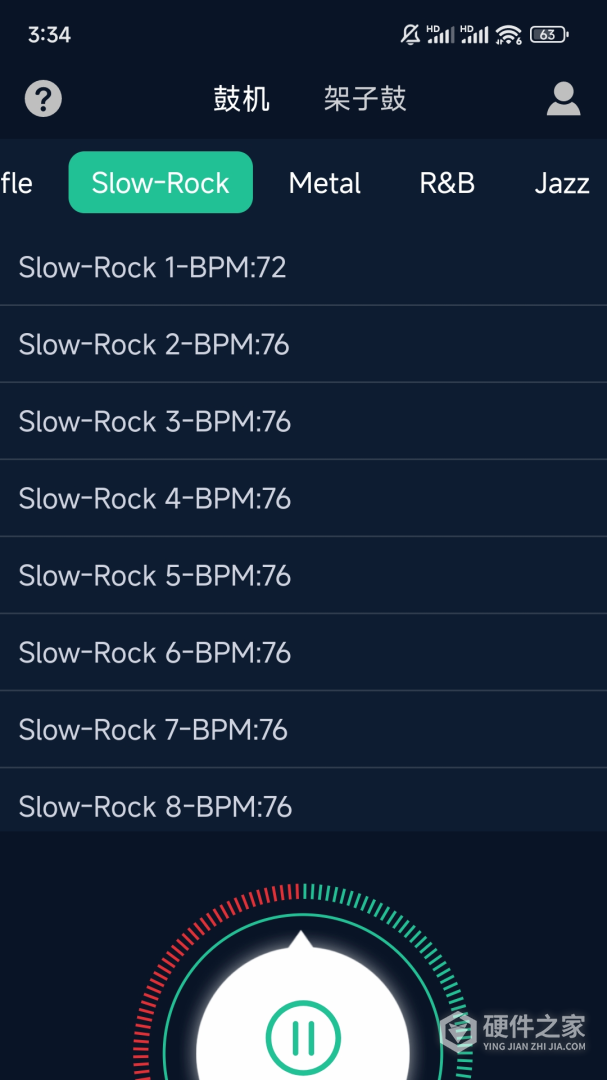This screenshot has height=1080, width=607.
Task: Select the Slow-Rock genre tab
Action: tap(160, 183)
